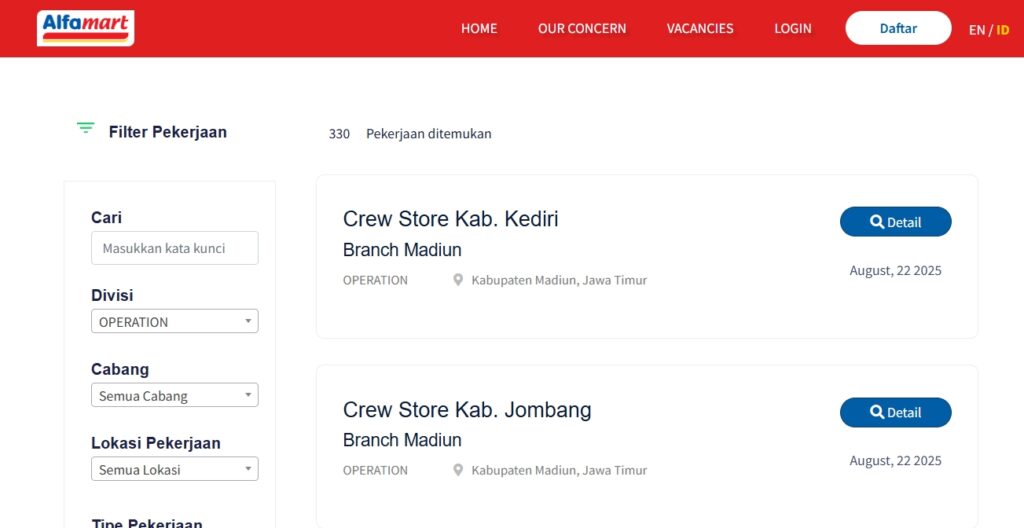Viewport: 1024px width, 528px height.
Task: Open the LOGIN page
Action: click(793, 29)
